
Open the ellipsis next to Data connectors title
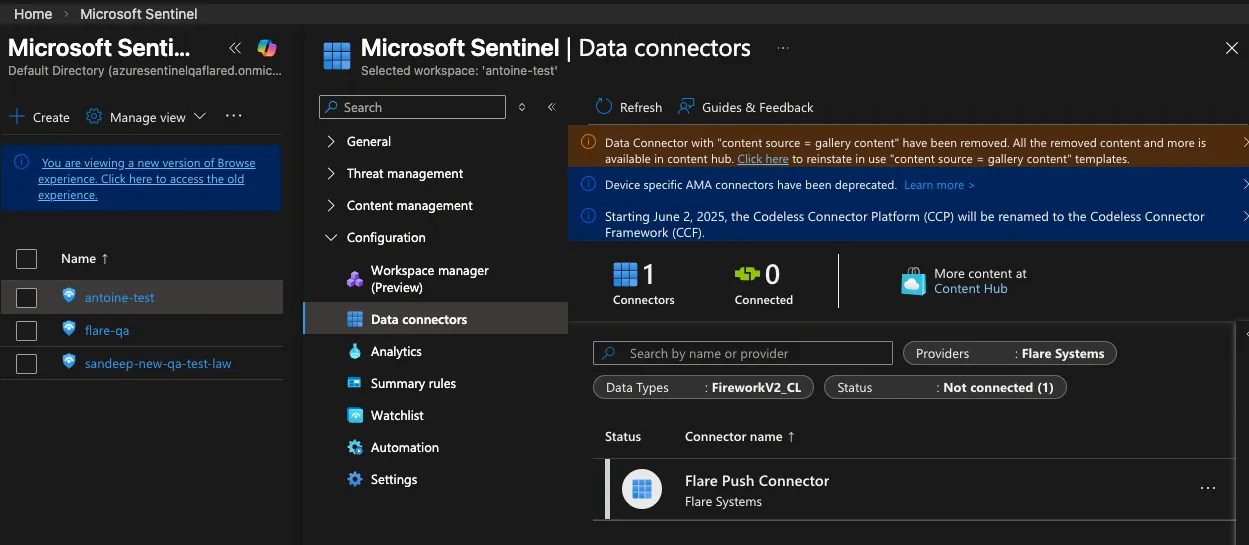point(783,48)
